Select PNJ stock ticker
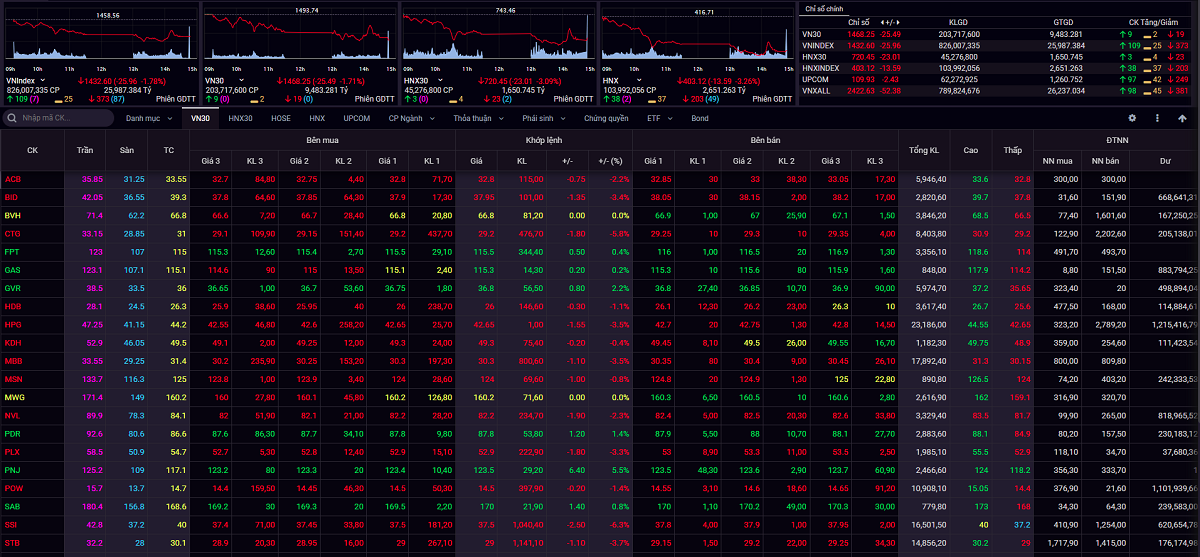 coord(13,469)
